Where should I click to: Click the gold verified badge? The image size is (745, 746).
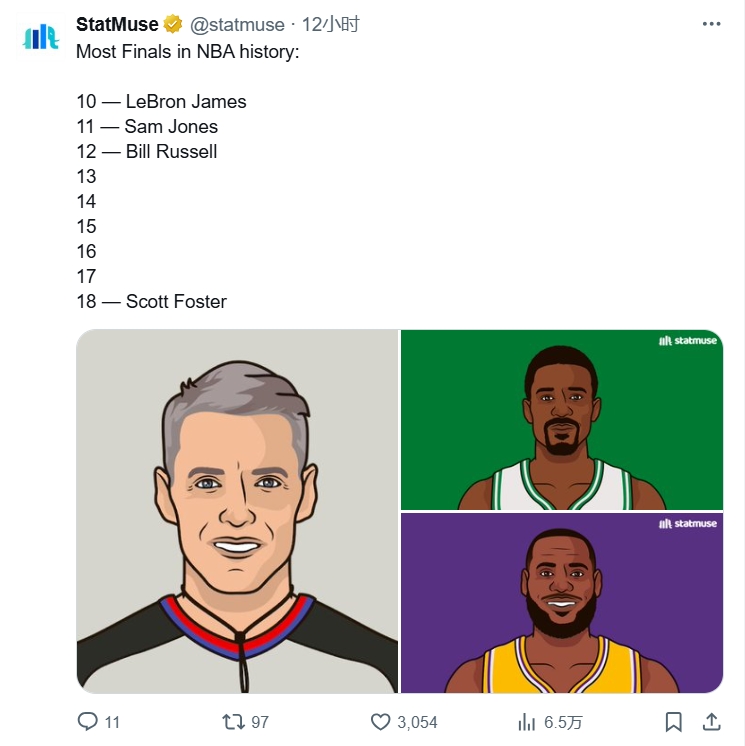173,25
